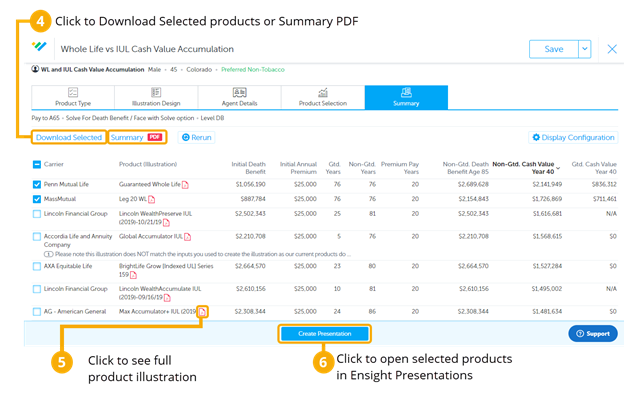
Task: Download the Summary PDF
Action: [x=137, y=137]
